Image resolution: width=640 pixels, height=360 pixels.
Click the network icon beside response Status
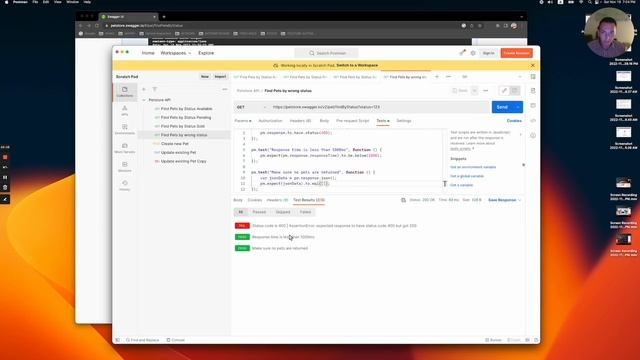point(403,200)
